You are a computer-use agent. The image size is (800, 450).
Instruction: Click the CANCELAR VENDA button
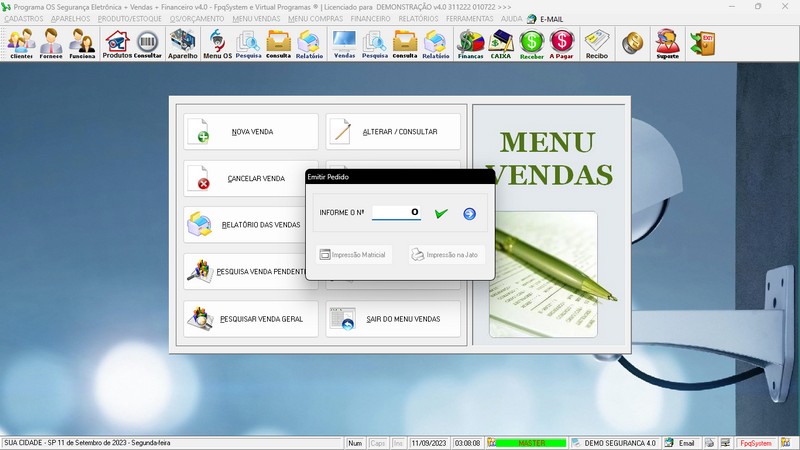(245, 179)
